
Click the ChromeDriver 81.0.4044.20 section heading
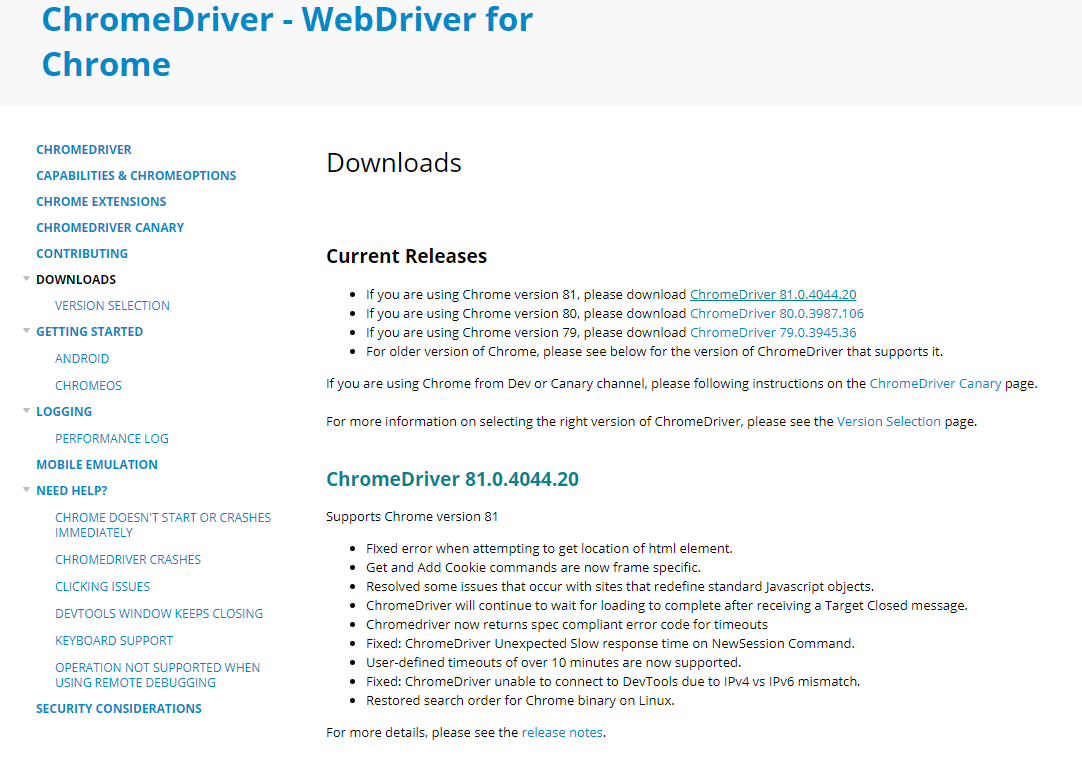coord(452,479)
